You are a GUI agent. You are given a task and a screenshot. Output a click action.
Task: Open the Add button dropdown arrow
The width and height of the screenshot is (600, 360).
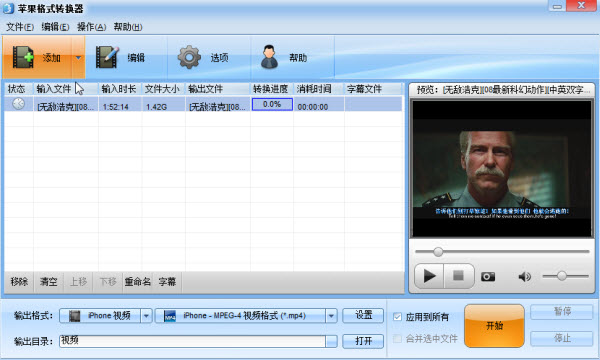(78, 58)
